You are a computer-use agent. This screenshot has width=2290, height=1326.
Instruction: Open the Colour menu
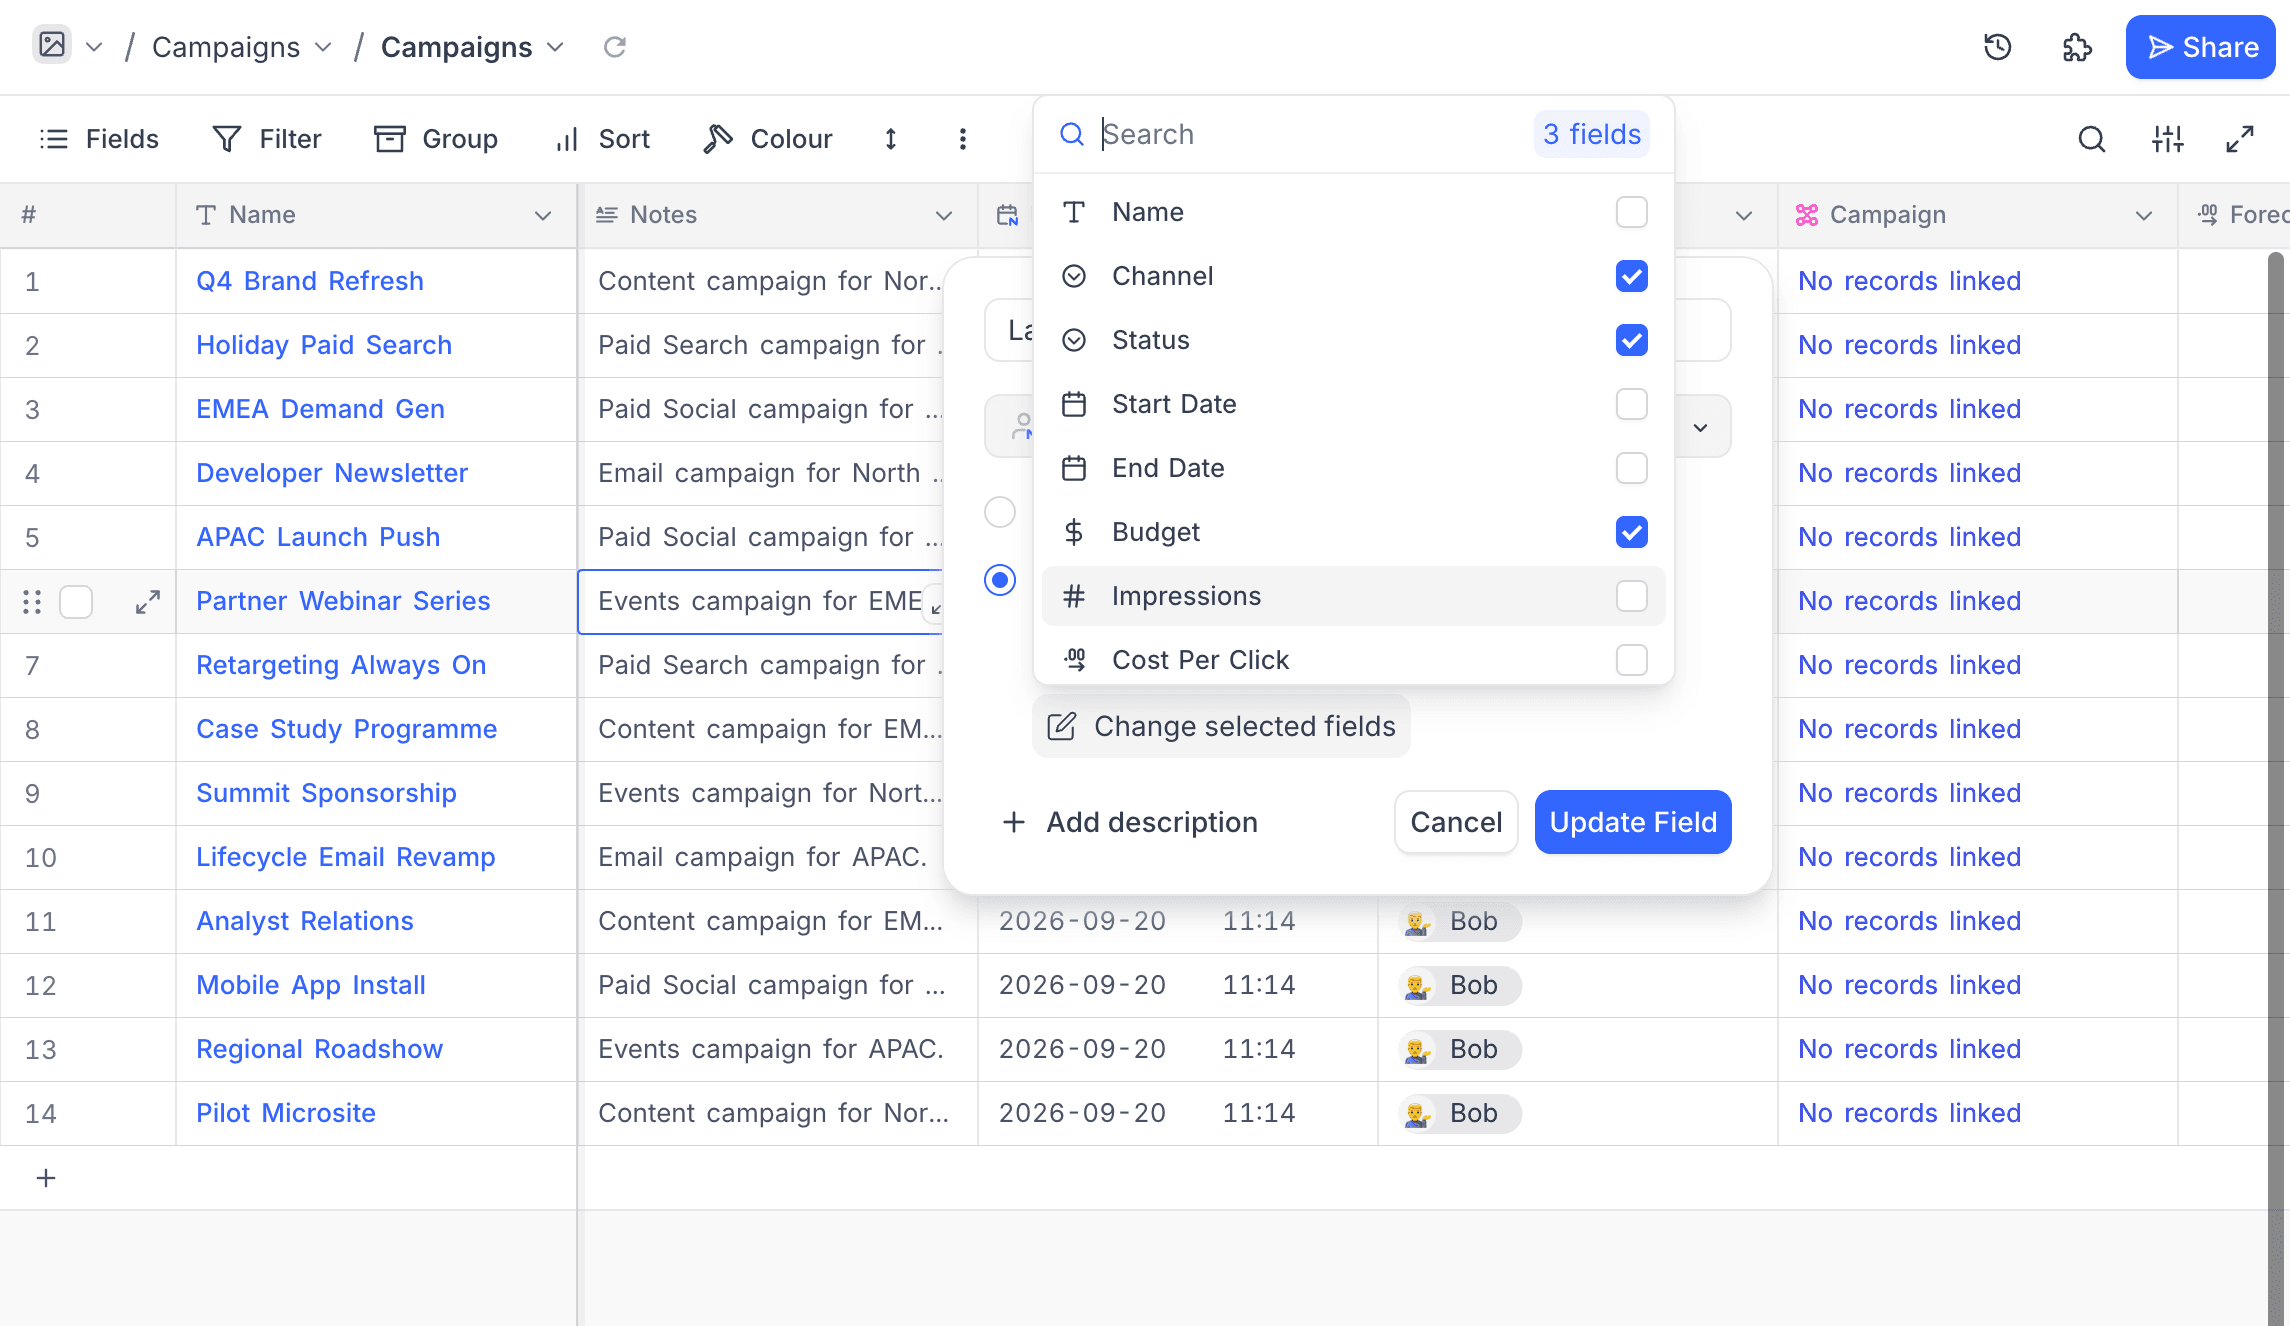768,139
